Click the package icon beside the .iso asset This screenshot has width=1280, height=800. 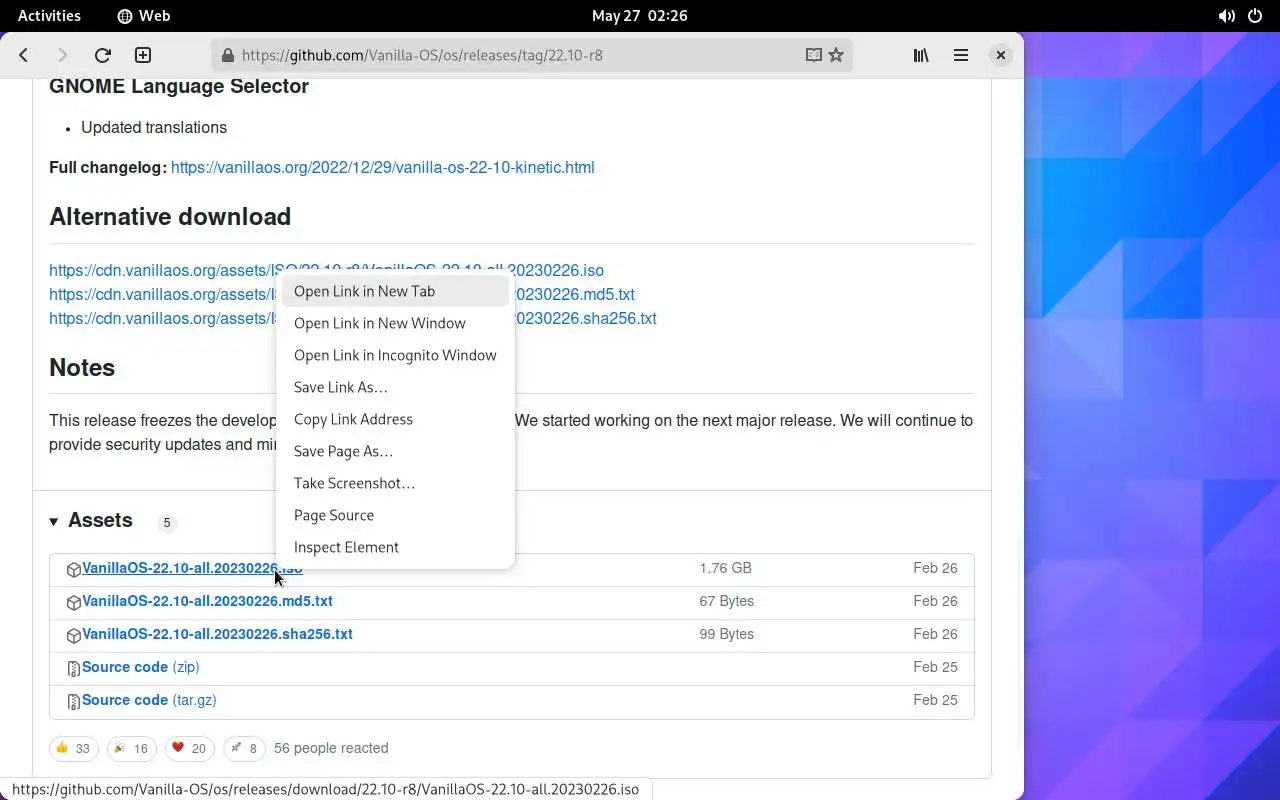pyautogui.click(x=73, y=569)
